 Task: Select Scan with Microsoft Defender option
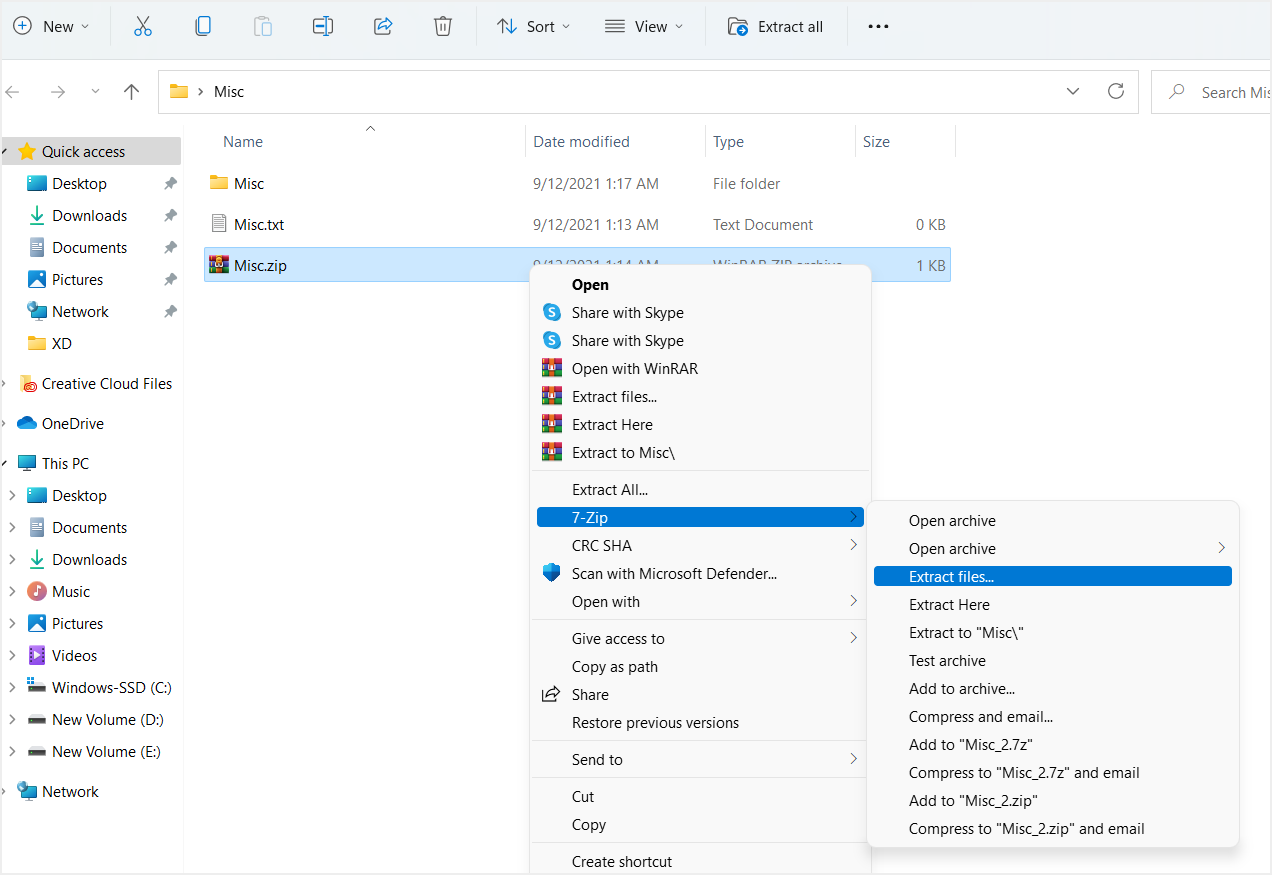pos(673,574)
